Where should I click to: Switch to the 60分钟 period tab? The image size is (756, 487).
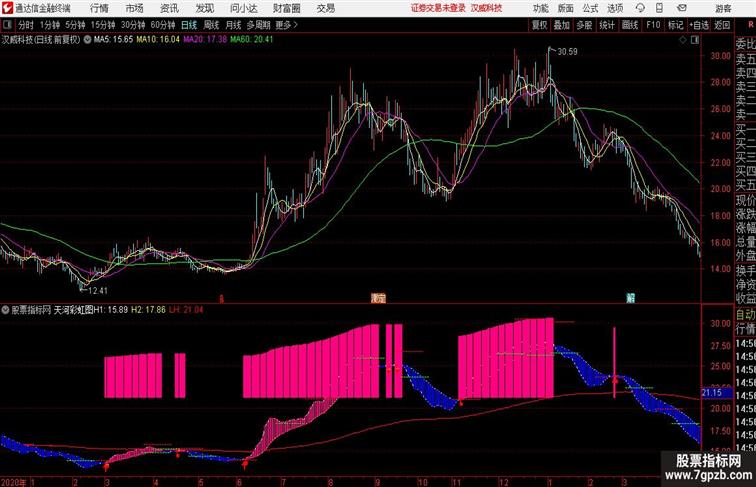(163, 25)
